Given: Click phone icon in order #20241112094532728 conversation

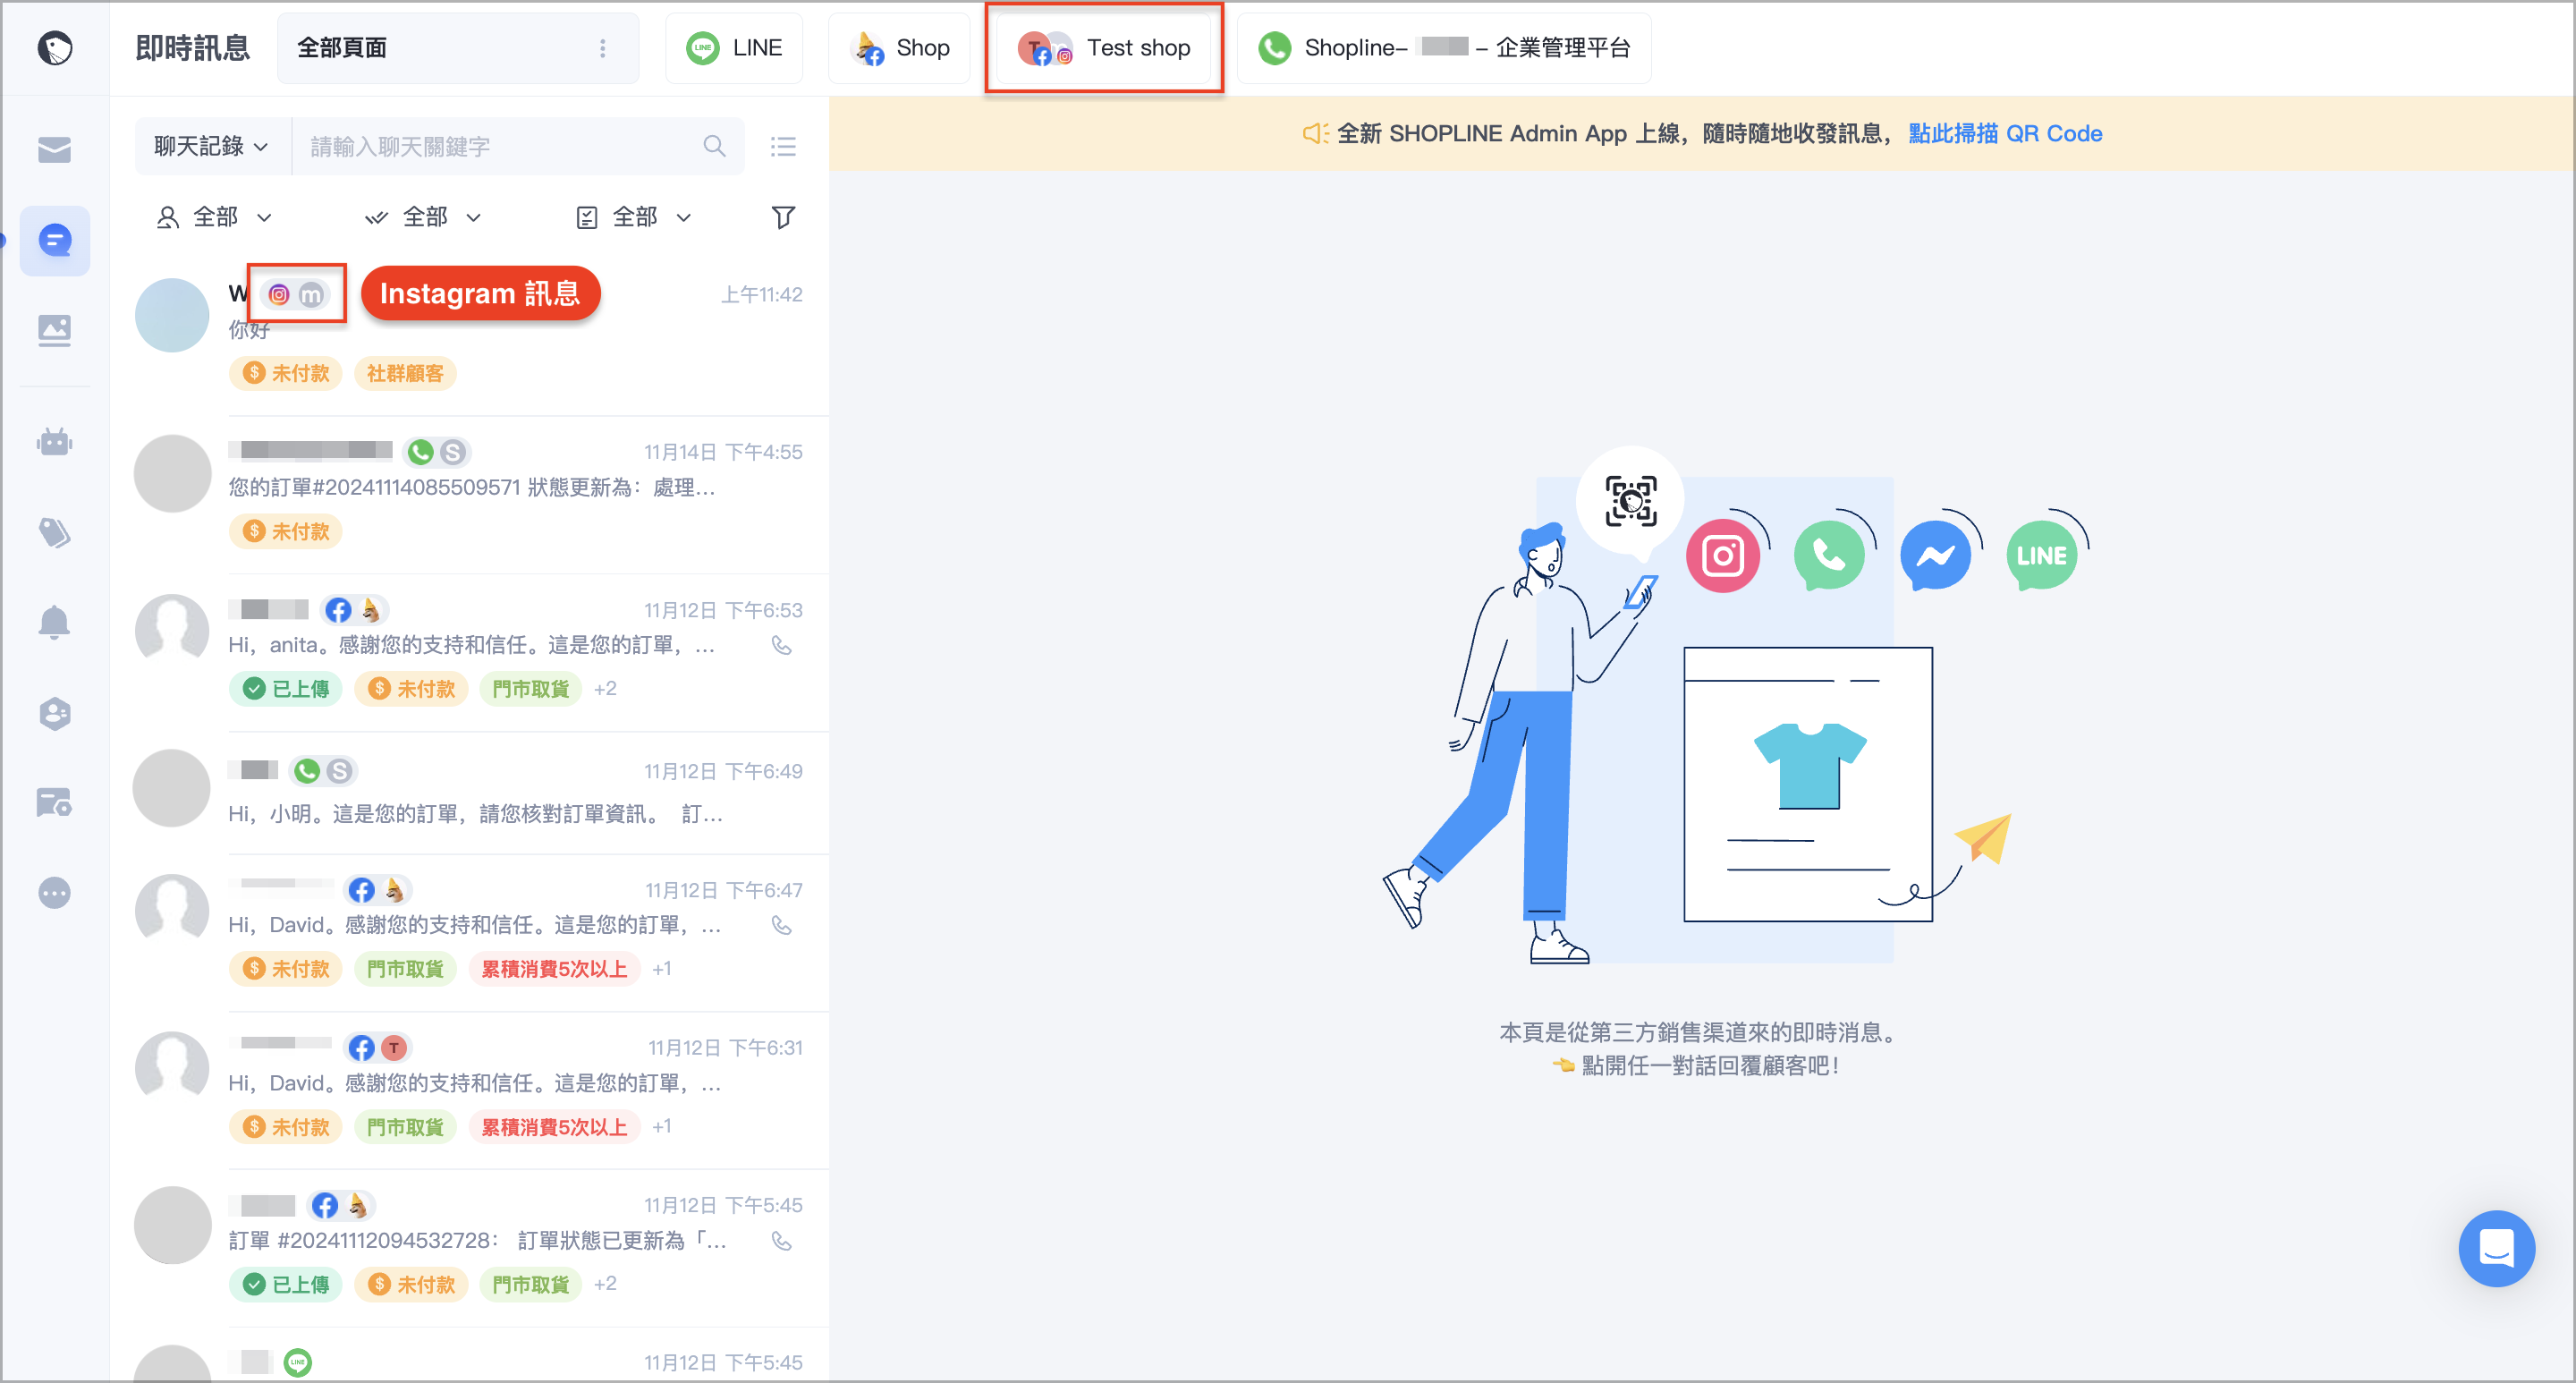Looking at the screenshot, I should click(782, 1240).
